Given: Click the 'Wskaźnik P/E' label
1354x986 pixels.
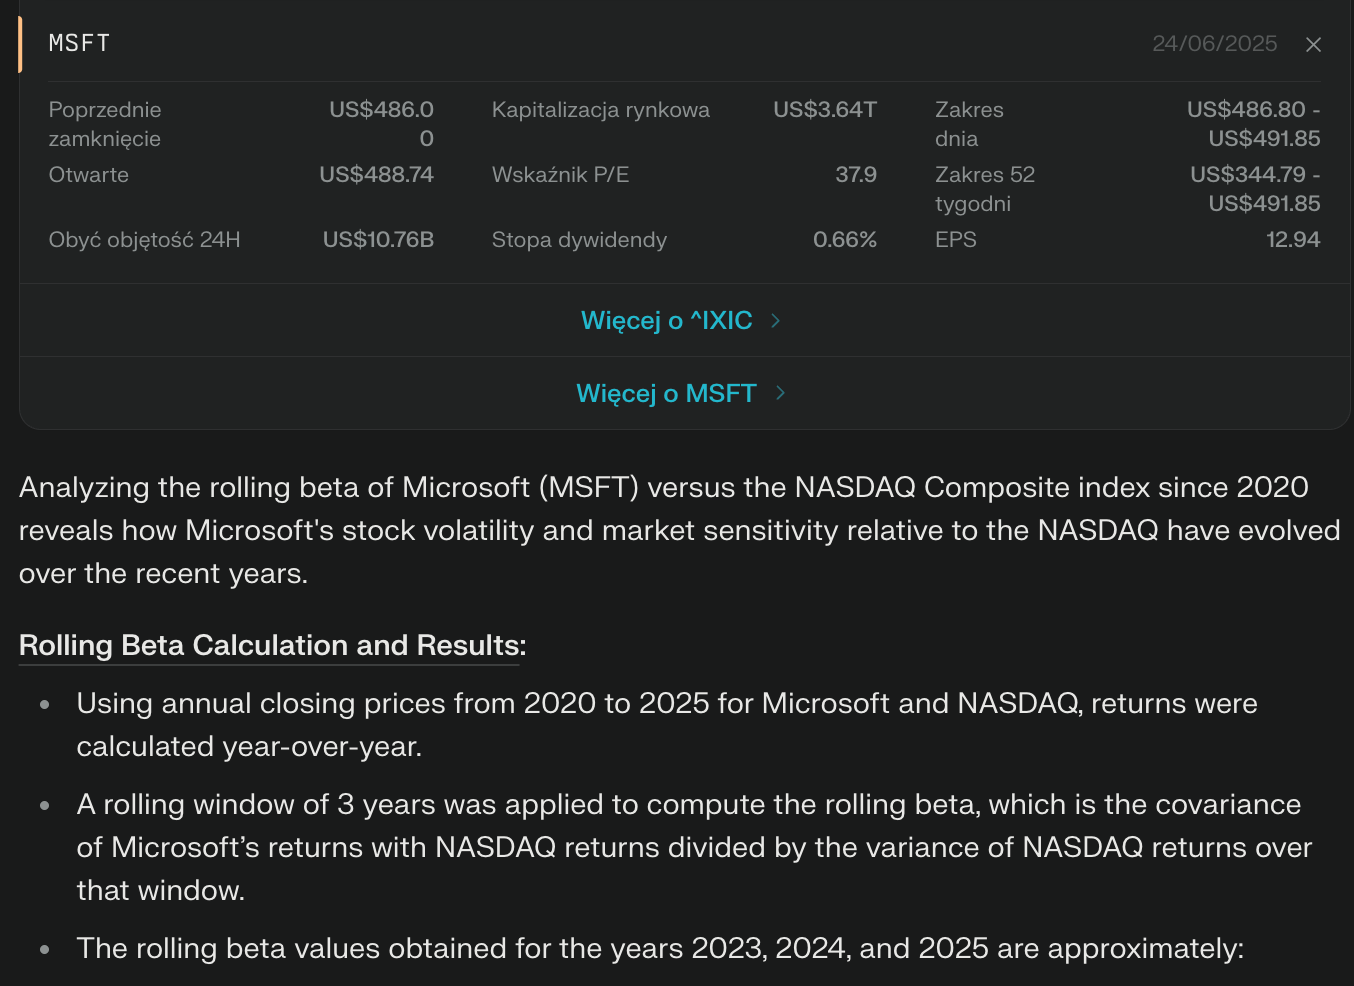Looking at the screenshot, I should coord(560,175).
